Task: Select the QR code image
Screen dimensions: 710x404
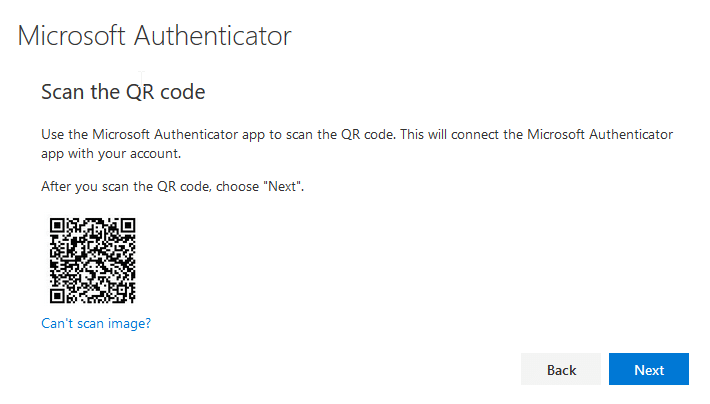Action: (92, 260)
